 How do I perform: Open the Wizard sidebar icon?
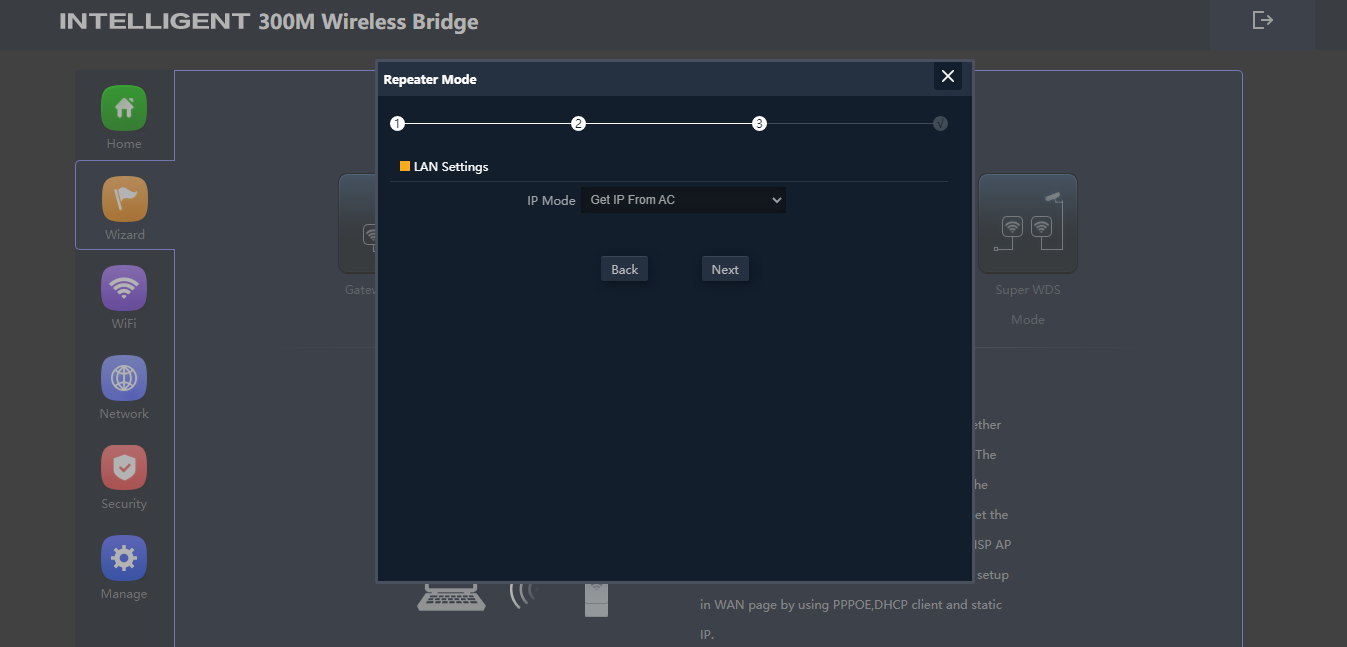(124, 199)
